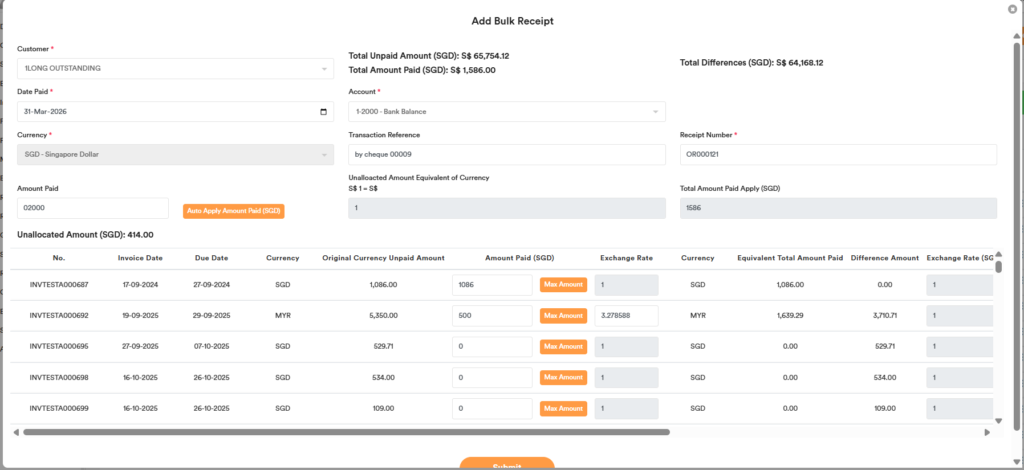
Task: Click the scroll left arrow of table
Action: [x=15, y=432]
